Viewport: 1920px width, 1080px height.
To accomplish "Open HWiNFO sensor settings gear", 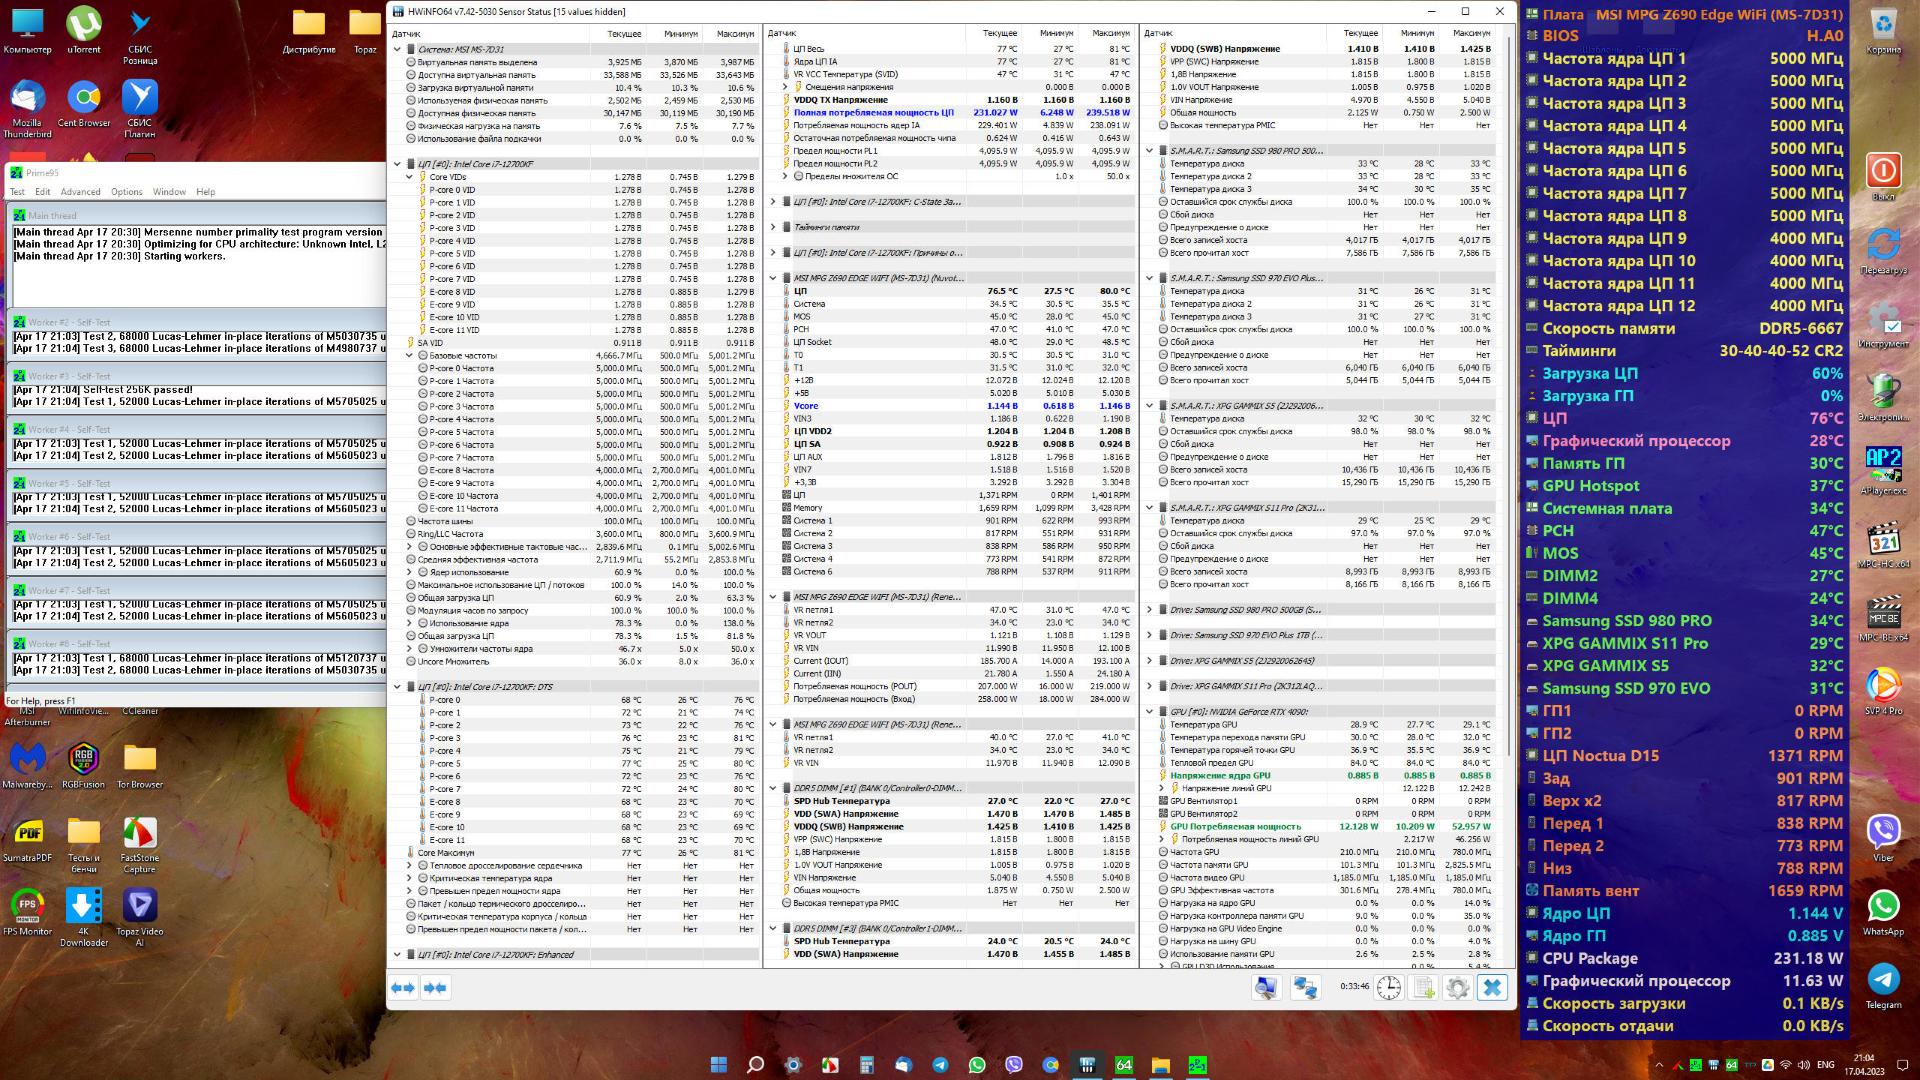I will pyautogui.click(x=1458, y=988).
